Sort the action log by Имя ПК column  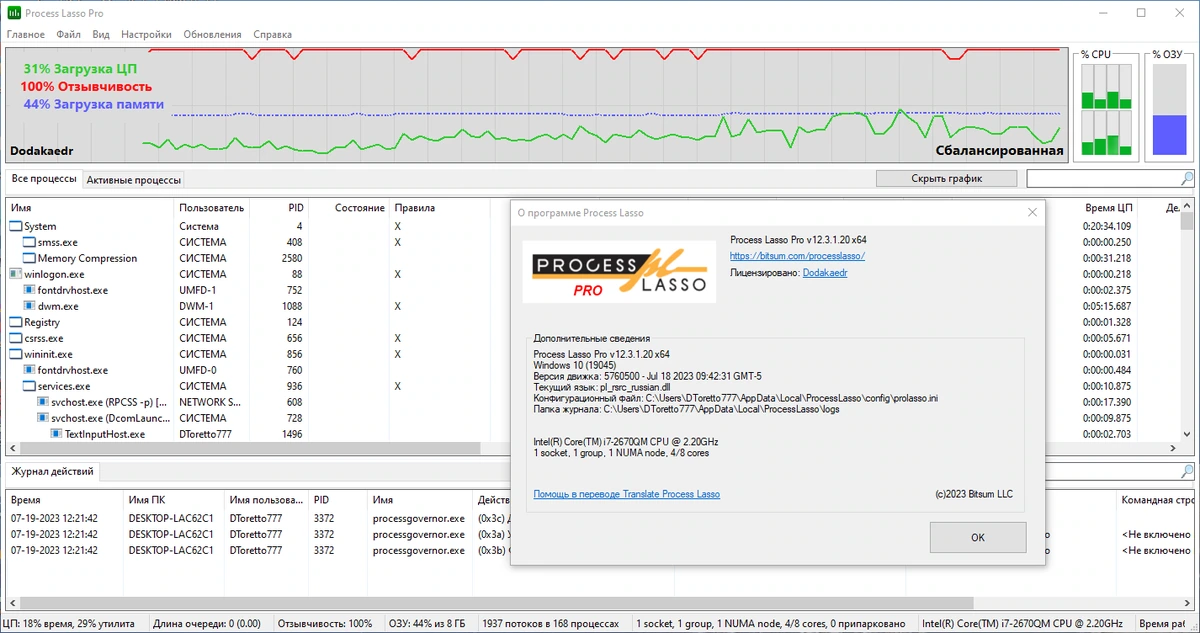174,500
